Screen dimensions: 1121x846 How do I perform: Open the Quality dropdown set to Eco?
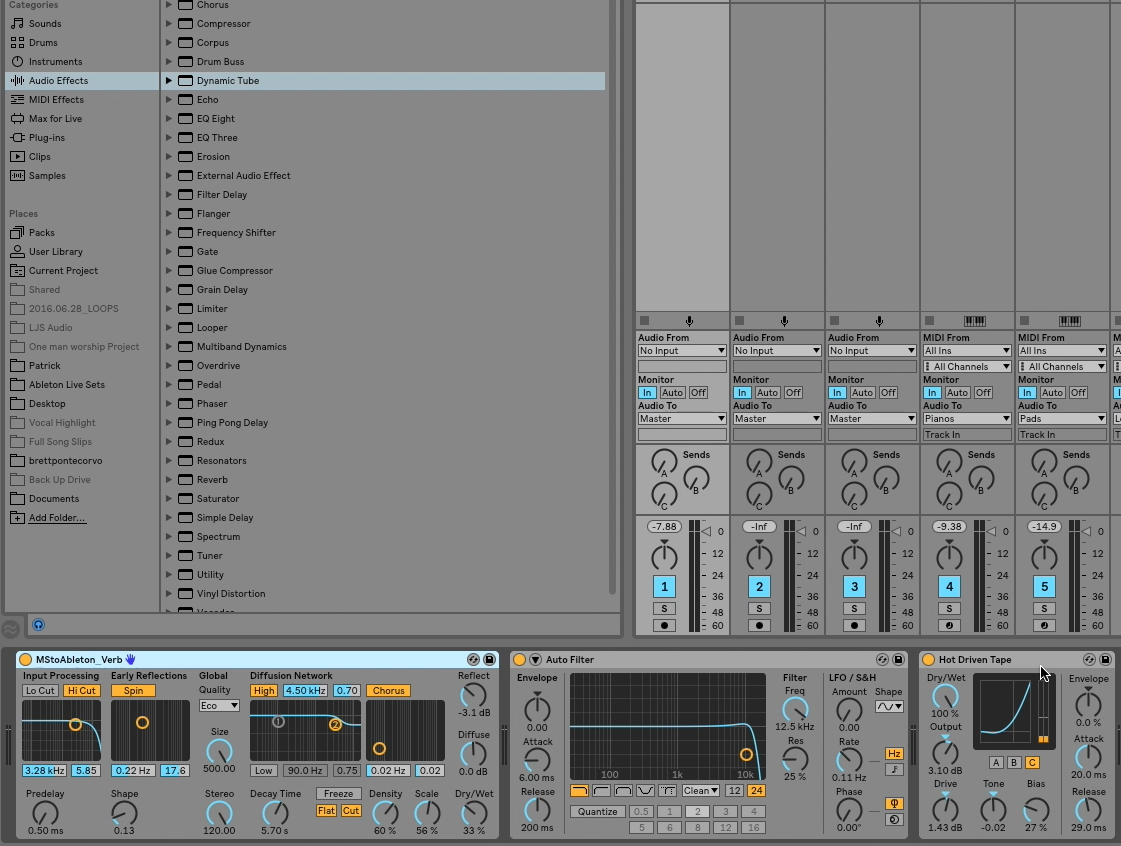click(219, 706)
